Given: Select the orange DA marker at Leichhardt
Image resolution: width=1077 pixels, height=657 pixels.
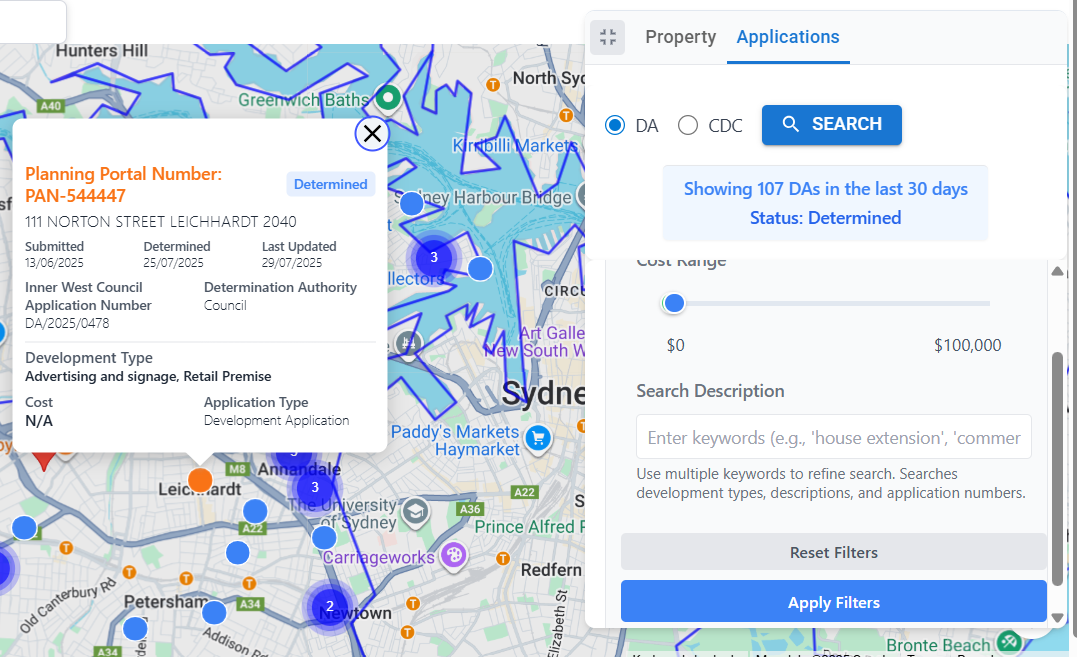Looking at the screenshot, I should click(200, 479).
